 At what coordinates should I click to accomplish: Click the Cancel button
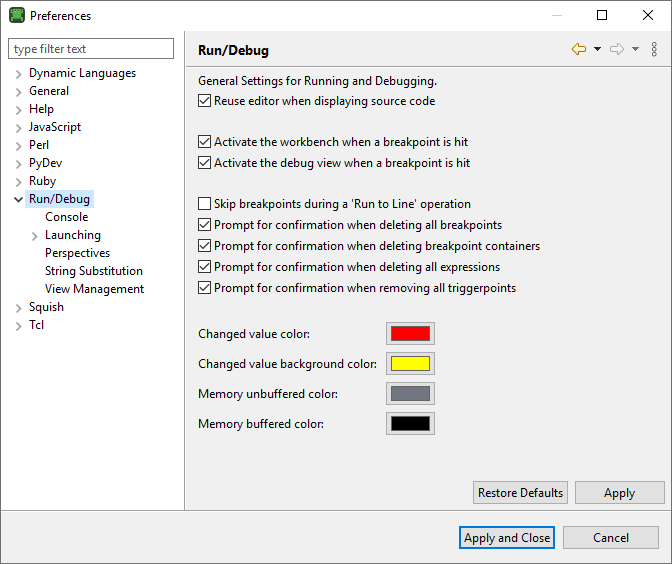click(611, 537)
